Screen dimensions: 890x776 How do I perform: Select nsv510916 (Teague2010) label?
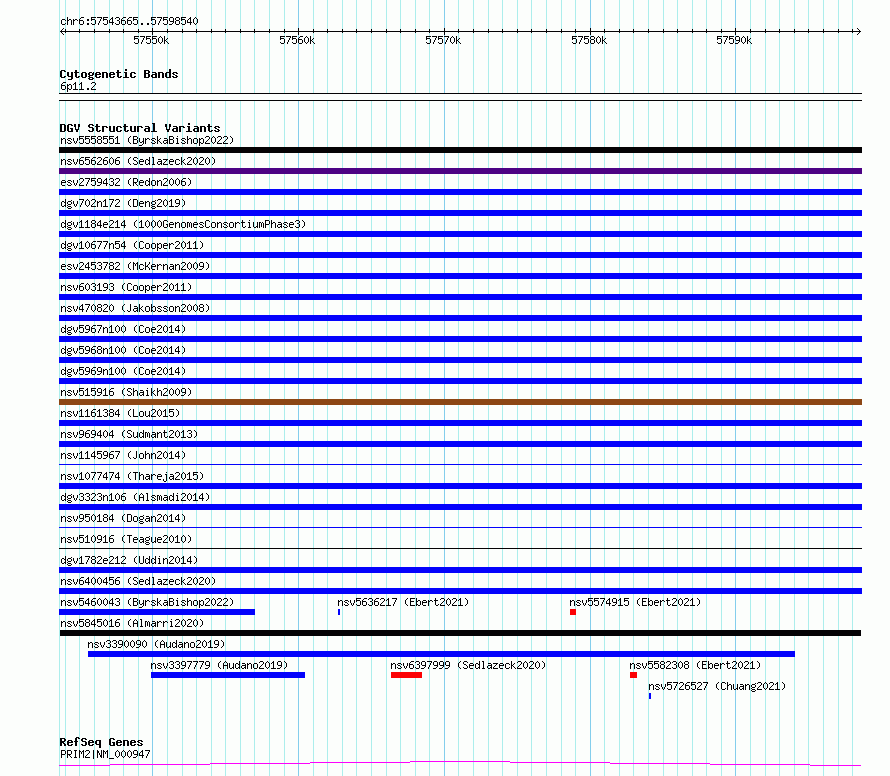tap(126, 539)
